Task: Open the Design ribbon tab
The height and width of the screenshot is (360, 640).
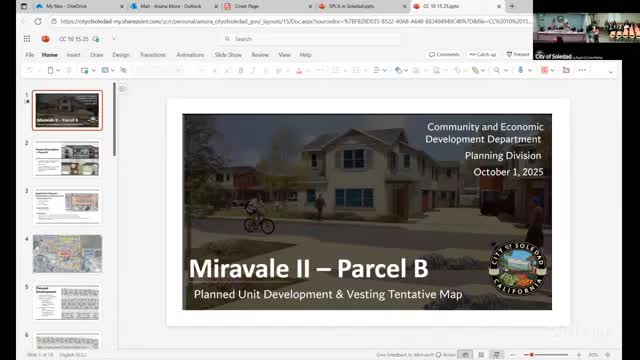Action: point(121,55)
